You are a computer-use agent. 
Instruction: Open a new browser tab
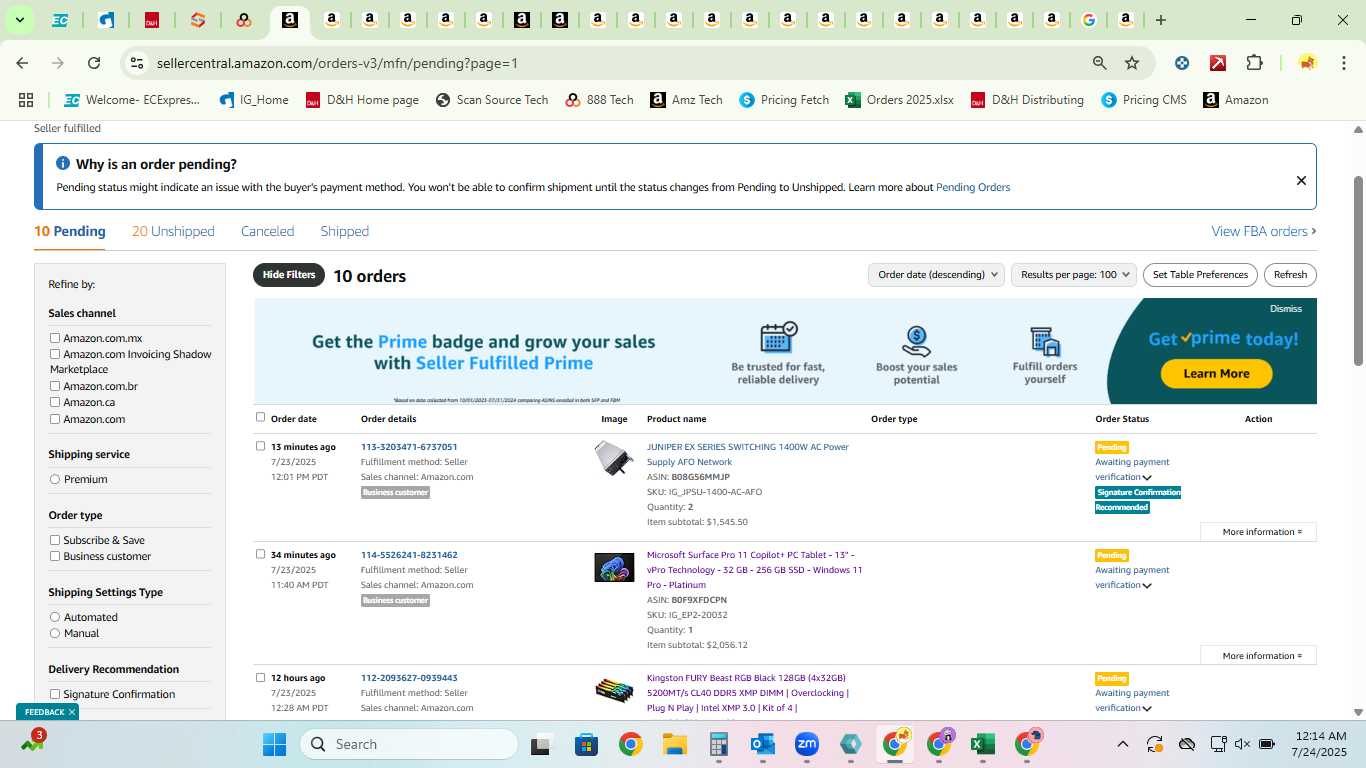[1160, 20]
